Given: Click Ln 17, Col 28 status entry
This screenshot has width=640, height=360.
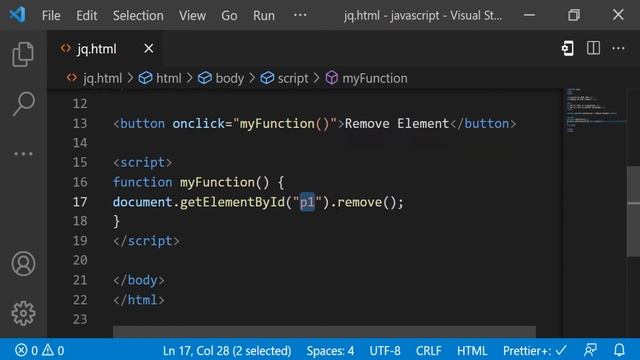Looking at the screenshot, I should (227, 350).
